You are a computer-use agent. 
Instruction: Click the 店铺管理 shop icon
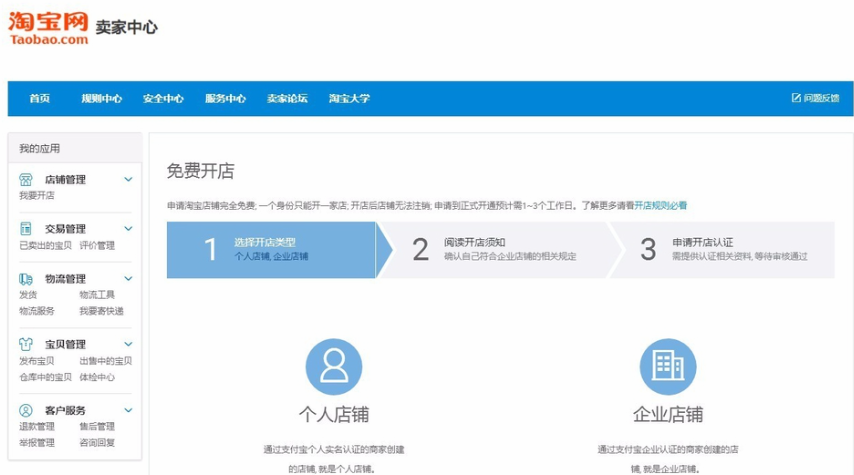click(x=26, y=179)
